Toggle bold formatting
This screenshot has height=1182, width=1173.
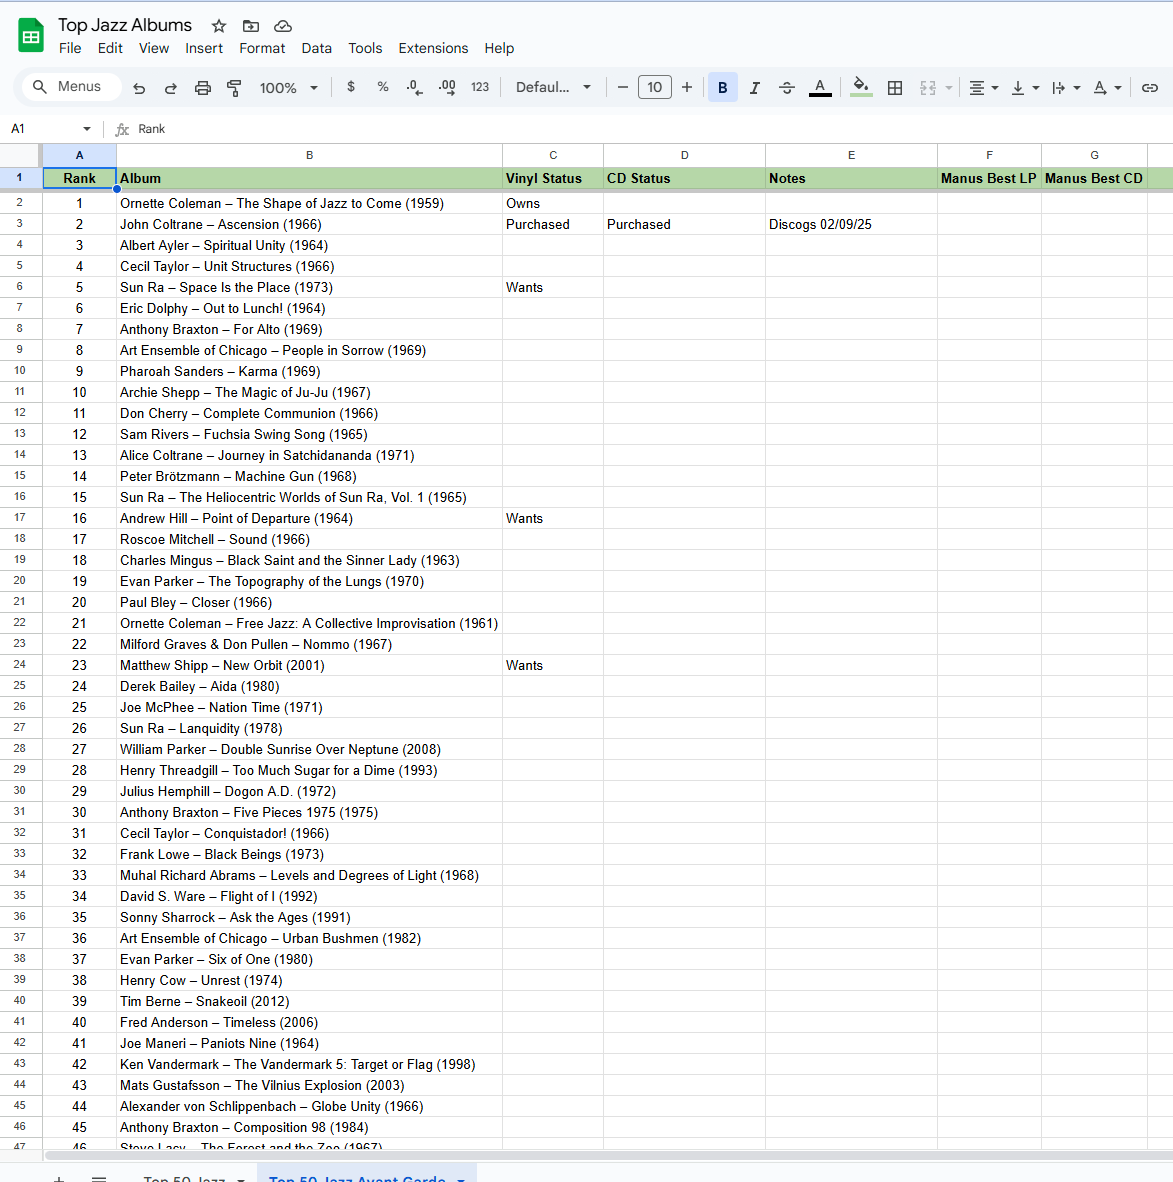coord(722,88)
